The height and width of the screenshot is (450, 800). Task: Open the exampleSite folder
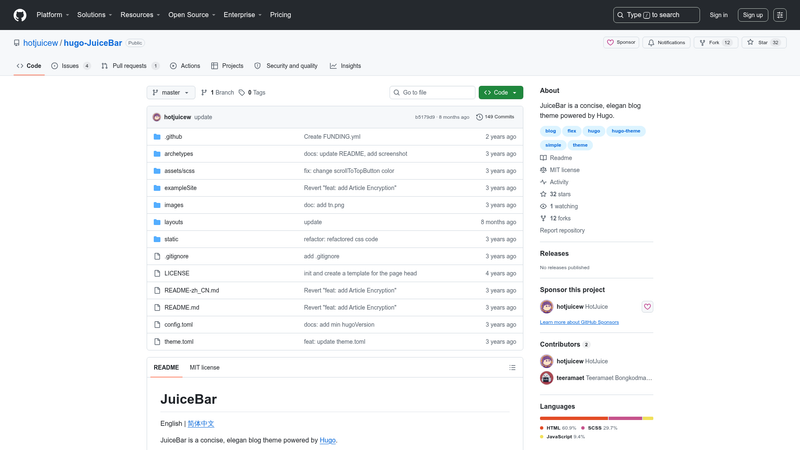click(180, 188)
